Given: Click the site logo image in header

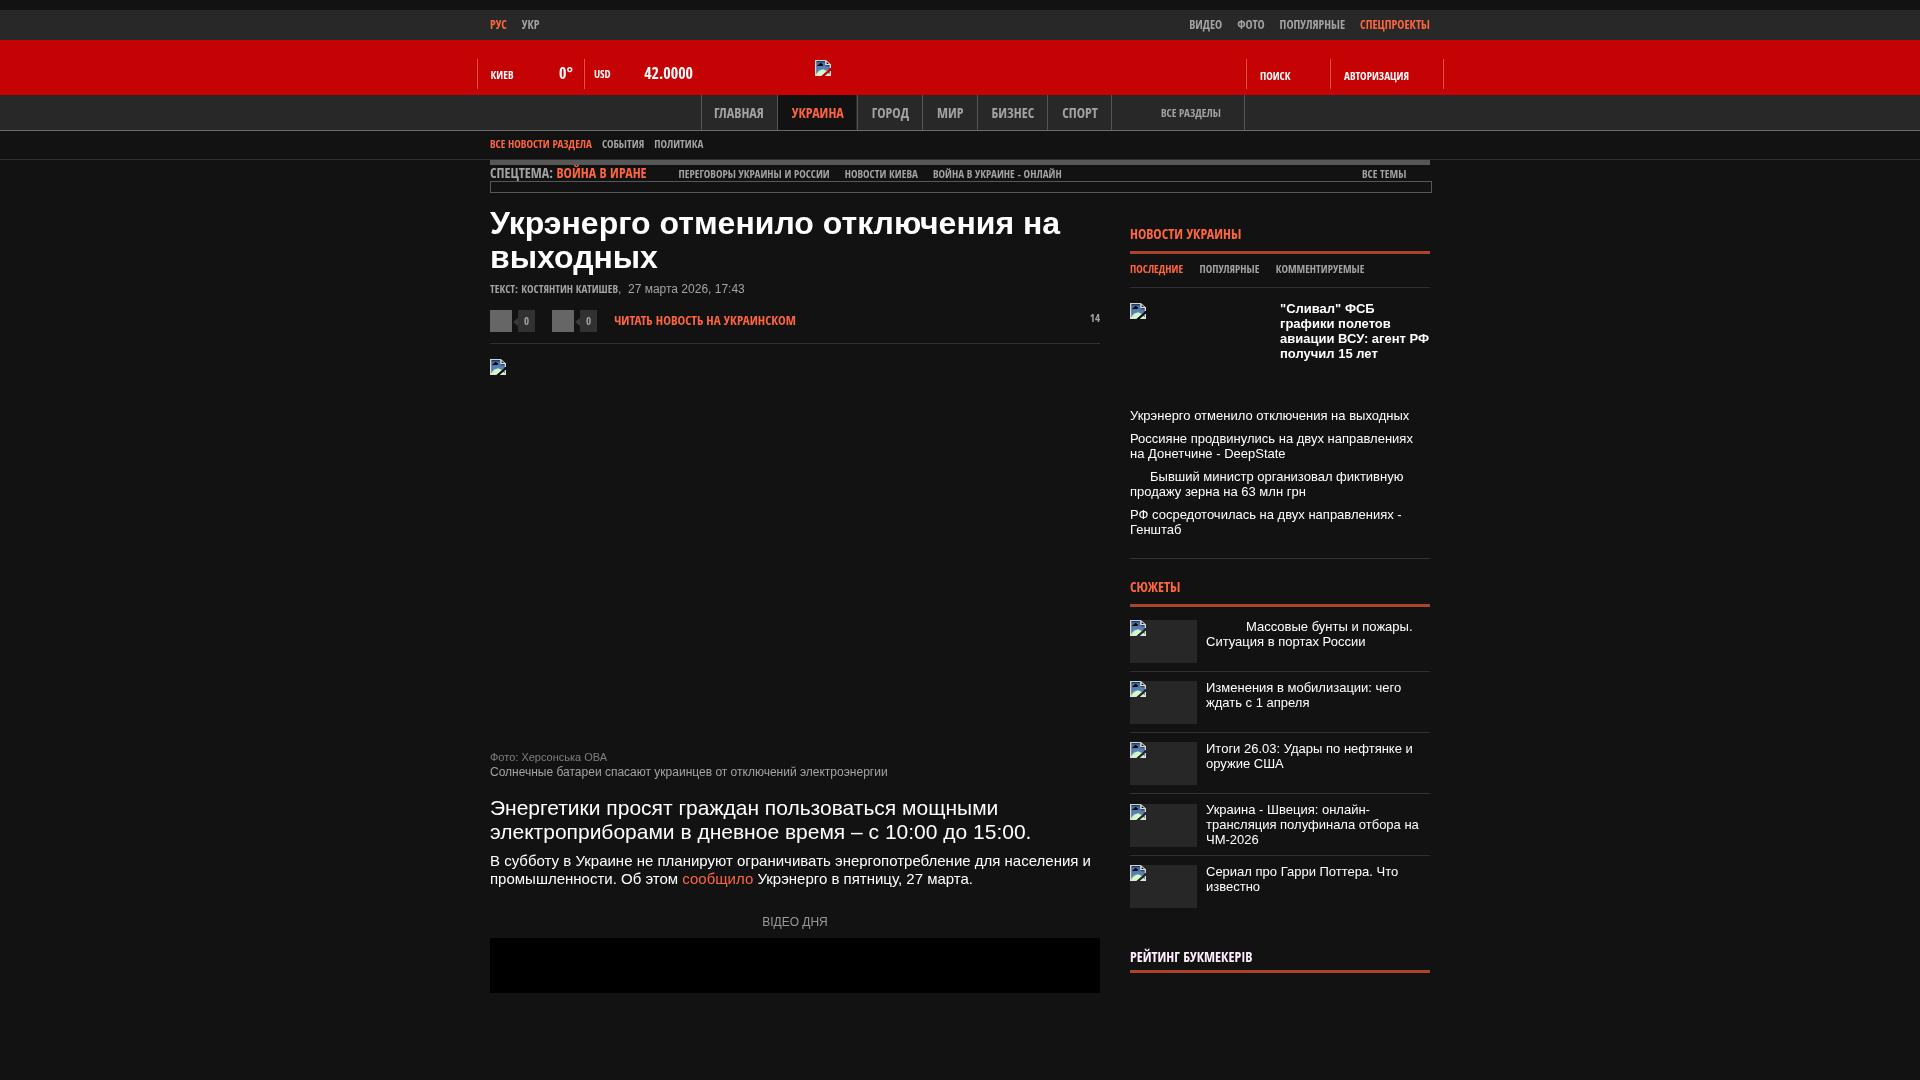Looking at the screenshot, I should pyautogui.click(x=823, y=68).
